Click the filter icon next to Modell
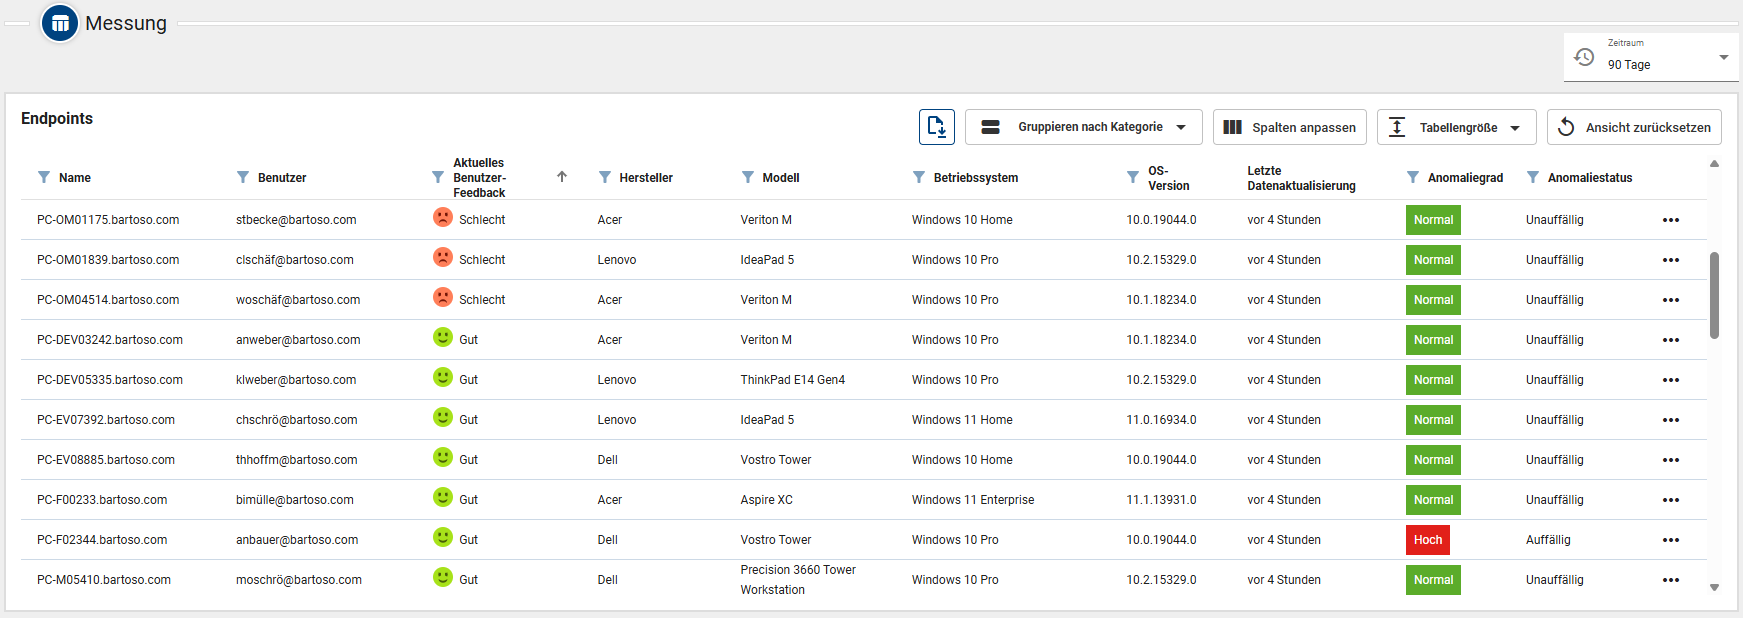This screenshot has width=1743, height=618. point(748,177)
